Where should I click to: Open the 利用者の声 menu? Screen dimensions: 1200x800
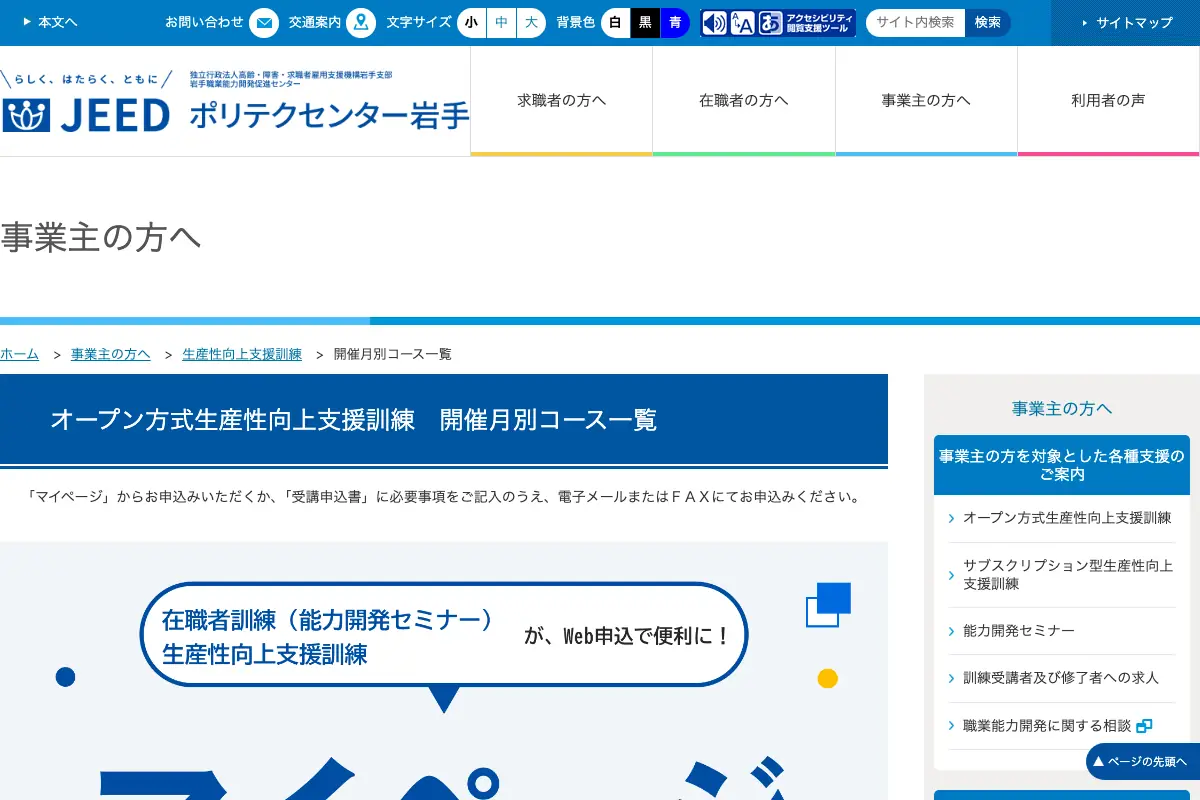tap(1108, 101)
